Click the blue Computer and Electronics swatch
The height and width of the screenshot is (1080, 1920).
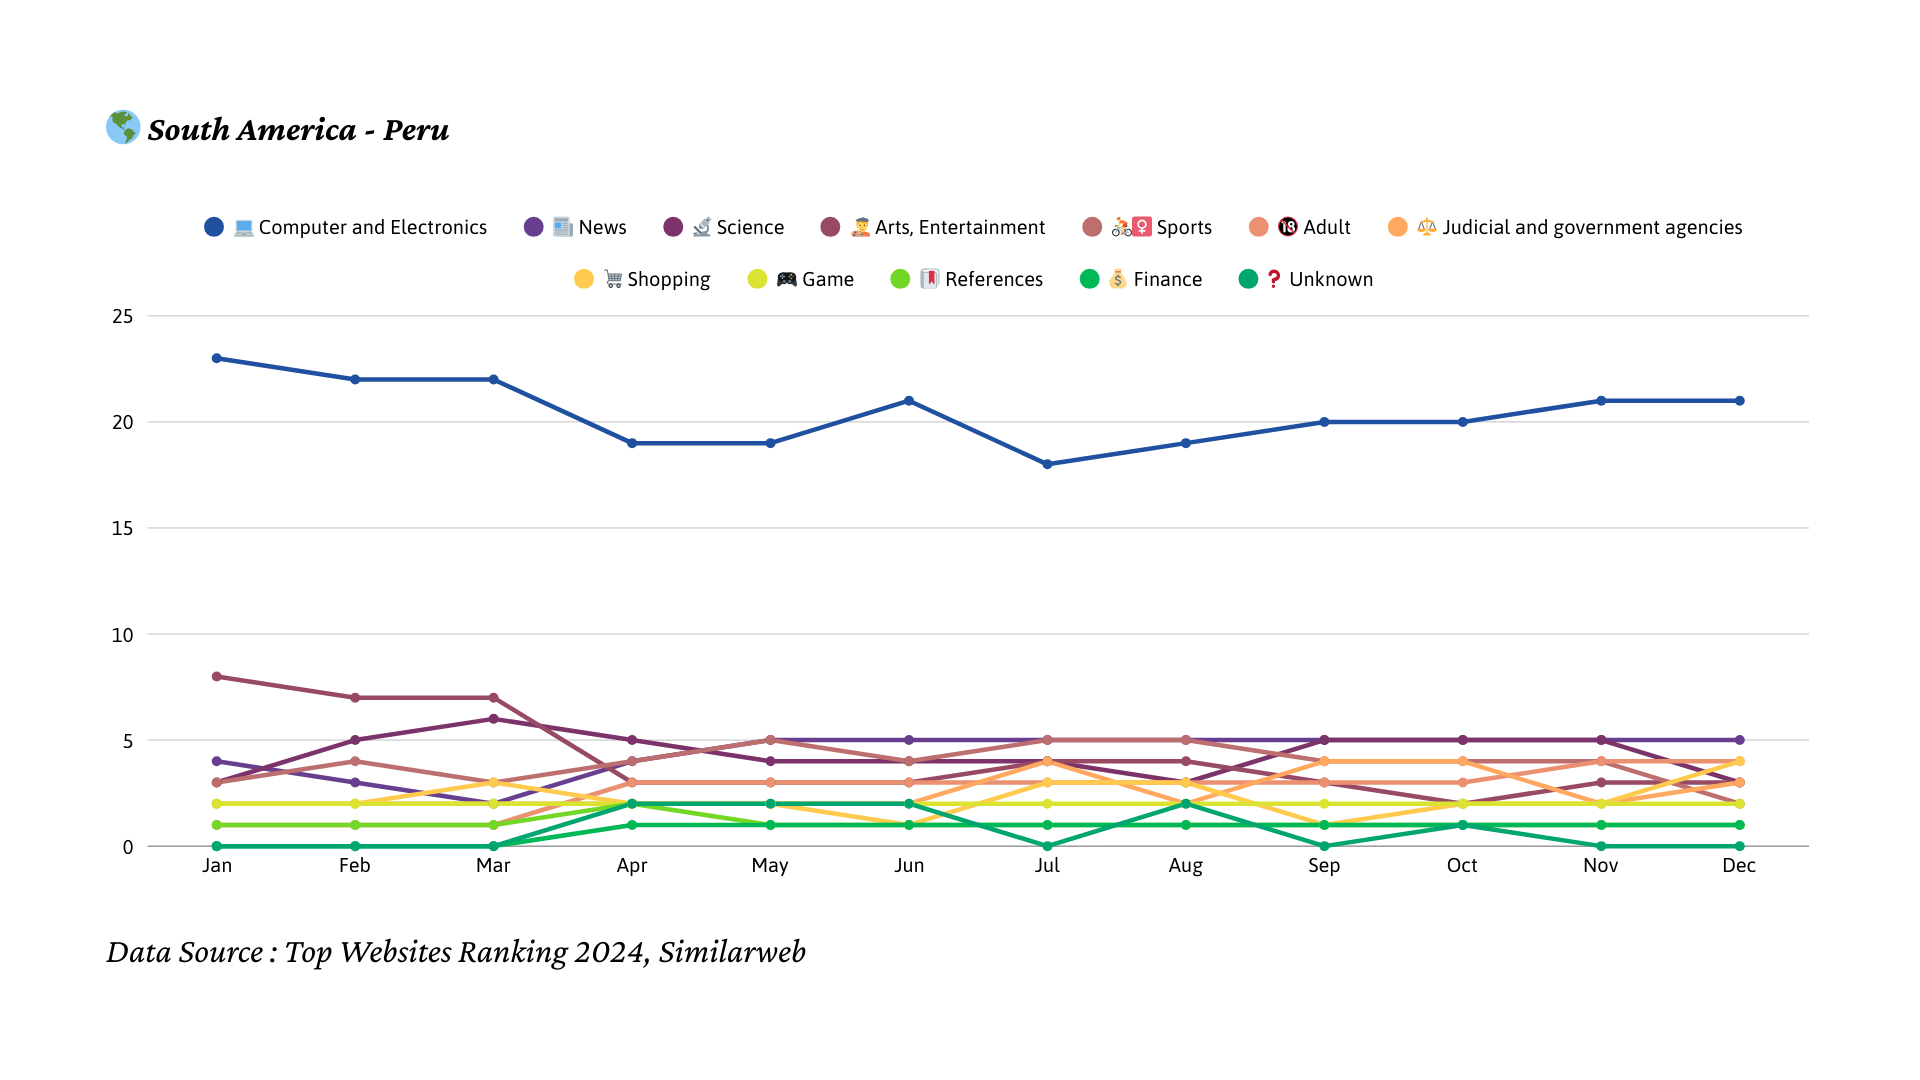click(x=214, y=228)
